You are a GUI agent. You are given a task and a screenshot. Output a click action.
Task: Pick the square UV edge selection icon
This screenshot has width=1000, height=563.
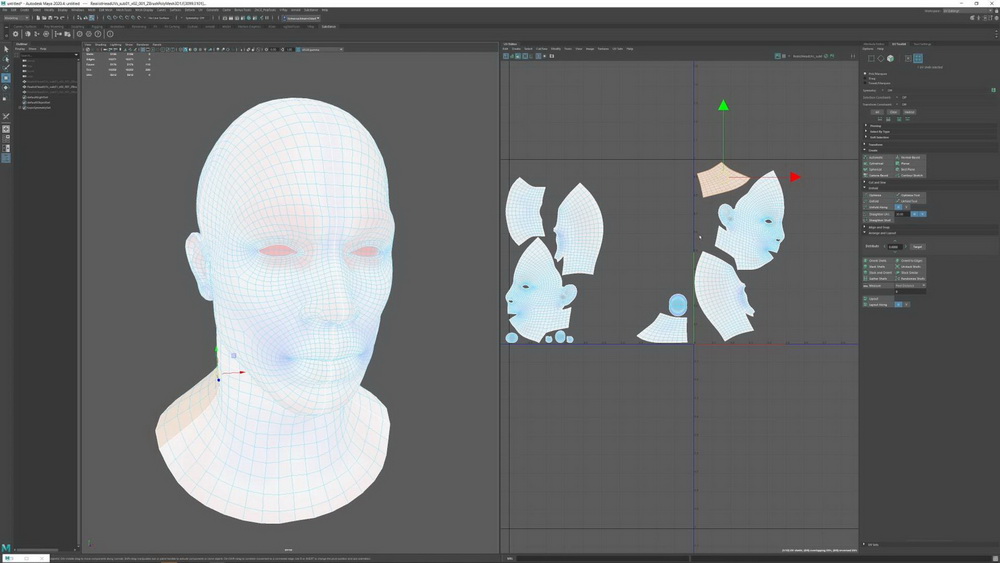point(871,59)
